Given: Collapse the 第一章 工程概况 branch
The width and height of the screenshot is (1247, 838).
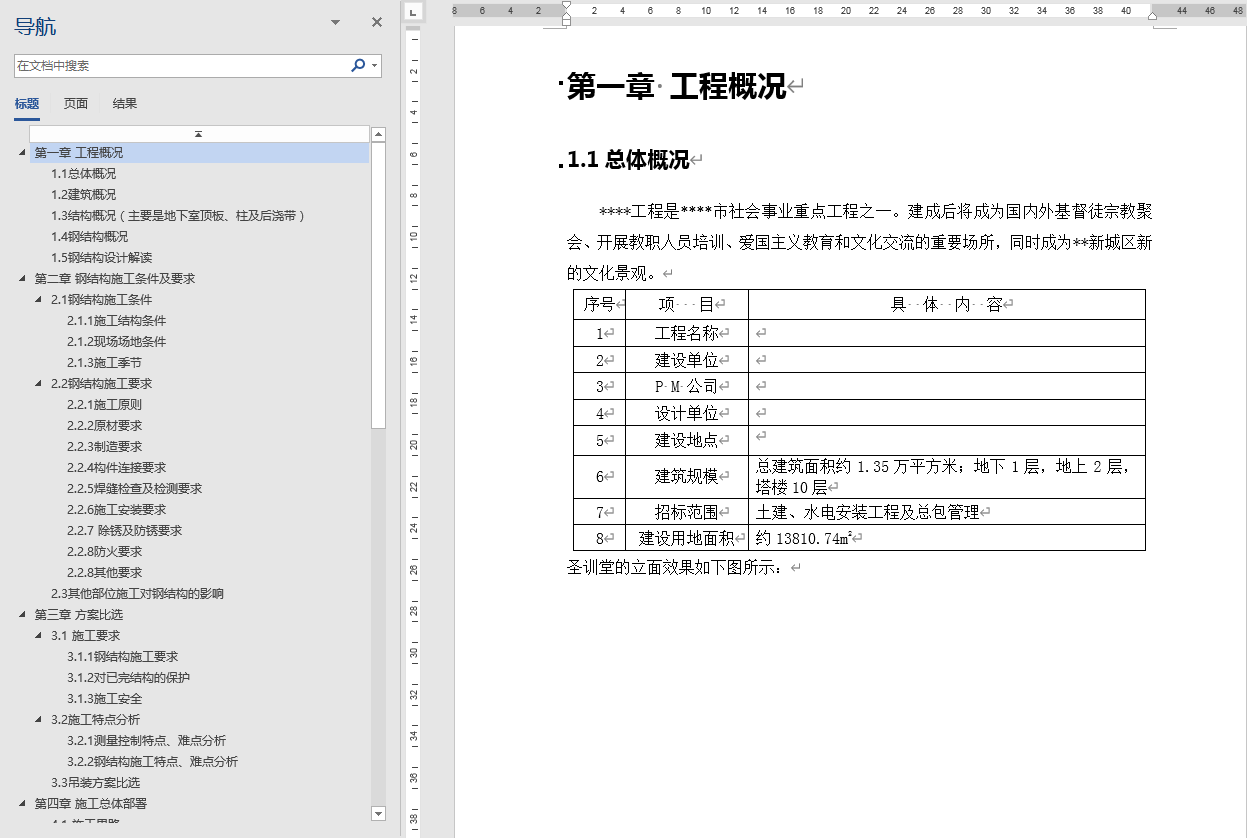Looking at the screenshot, I should pyautogui.click(x=23, y=153).
